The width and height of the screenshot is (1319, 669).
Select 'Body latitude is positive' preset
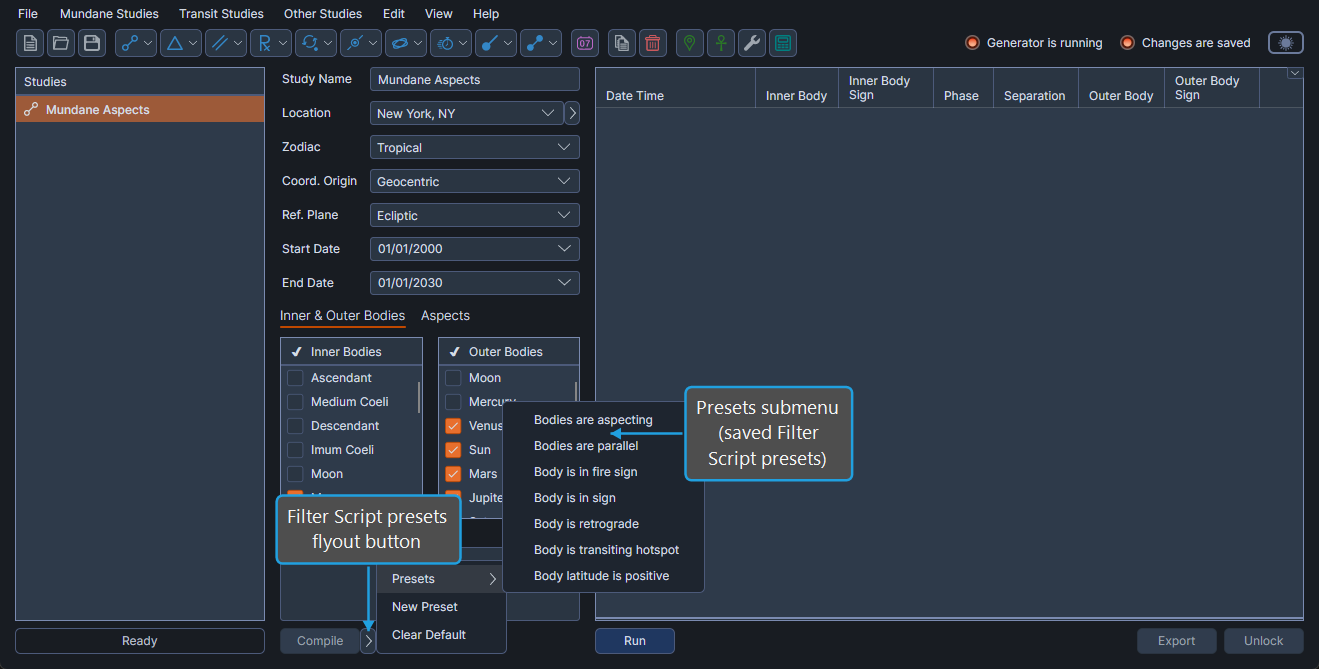604,576
